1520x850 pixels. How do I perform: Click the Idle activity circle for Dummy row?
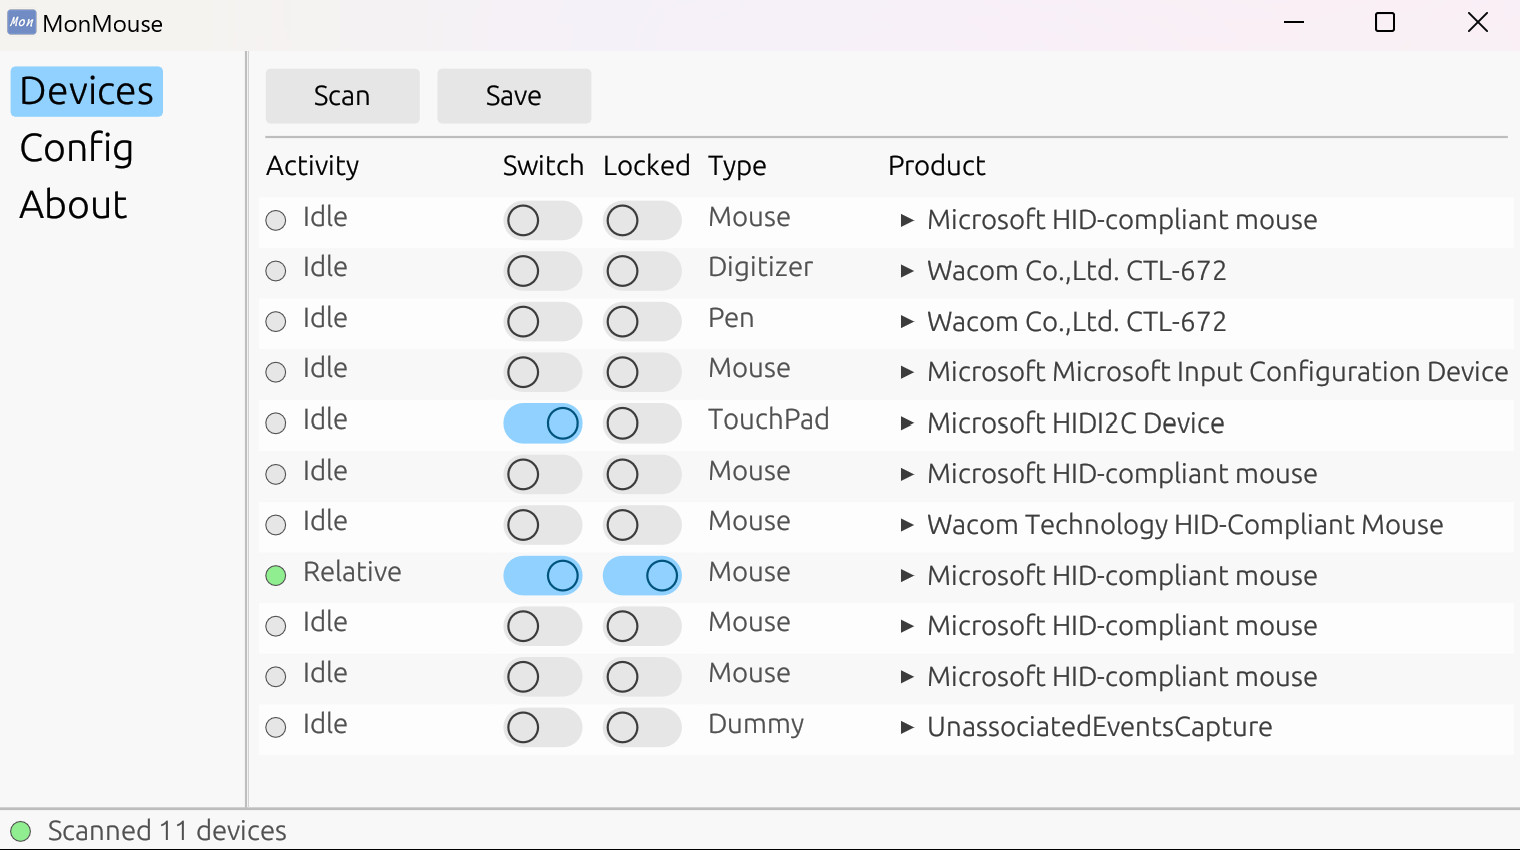(276, 727)
